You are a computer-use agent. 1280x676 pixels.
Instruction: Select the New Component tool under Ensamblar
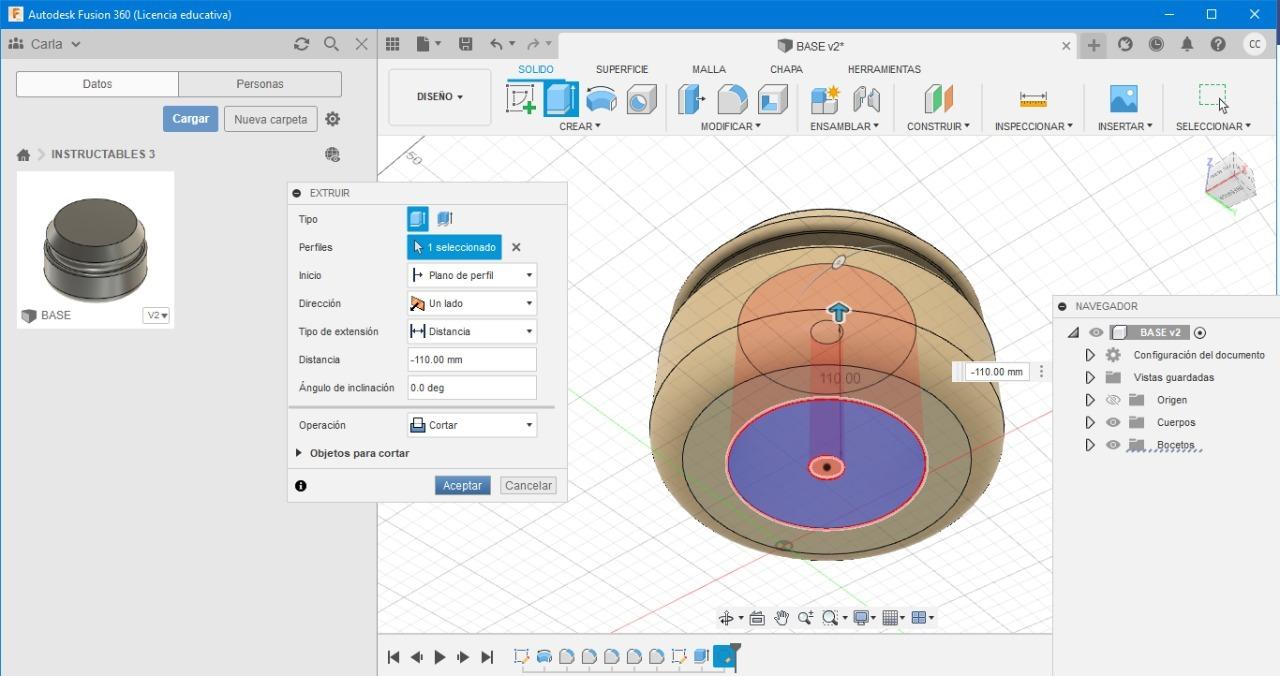(x=825, y=98)
